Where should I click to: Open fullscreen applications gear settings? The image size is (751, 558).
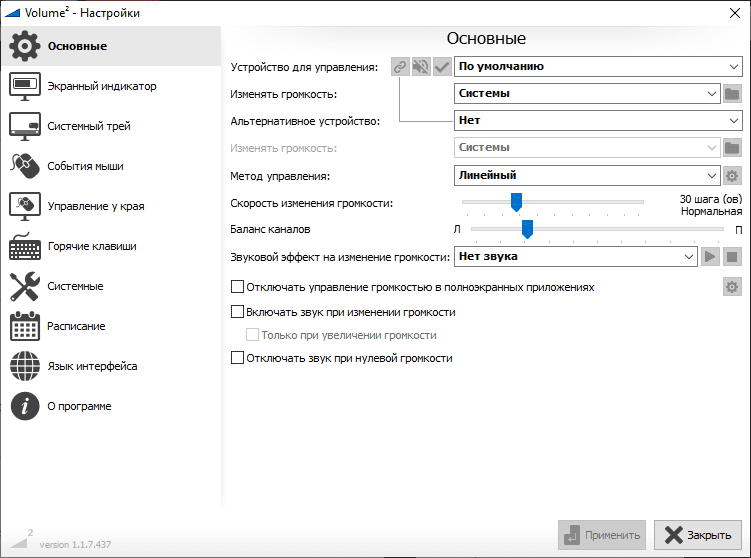click(732, 287)
